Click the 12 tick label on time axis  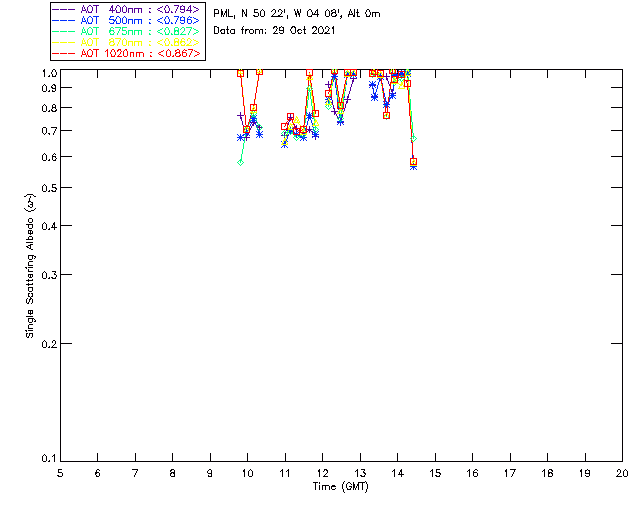[x=323, y=472]
